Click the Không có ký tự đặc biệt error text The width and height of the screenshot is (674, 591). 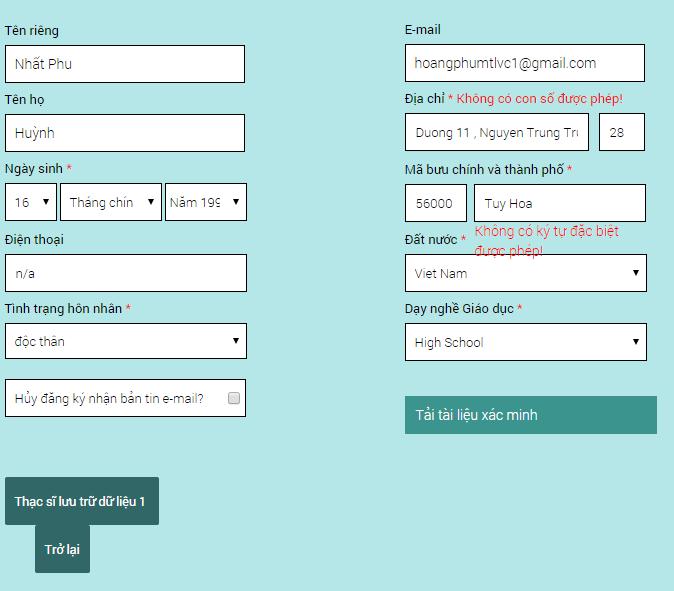coord(546,241)
